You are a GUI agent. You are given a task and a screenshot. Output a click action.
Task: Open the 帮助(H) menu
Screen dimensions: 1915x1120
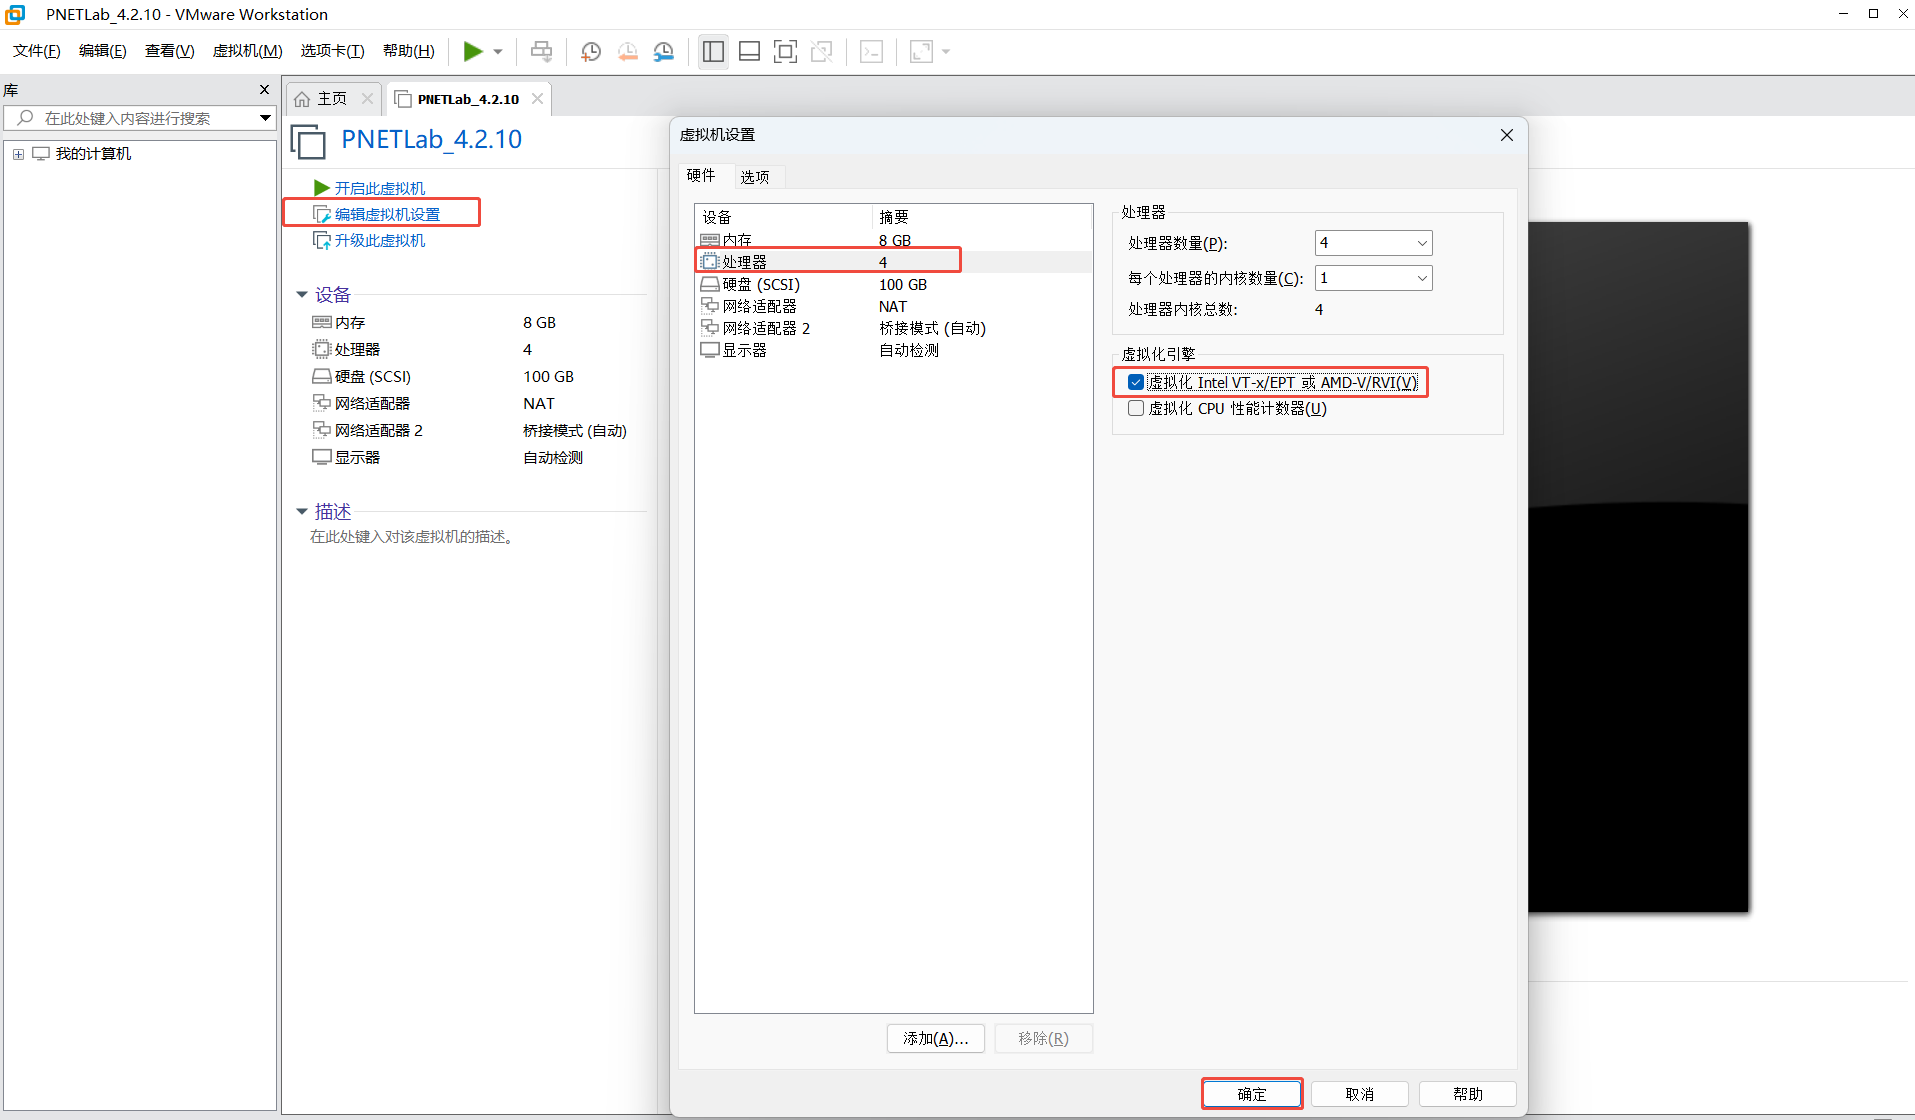[x=409, y=51]
